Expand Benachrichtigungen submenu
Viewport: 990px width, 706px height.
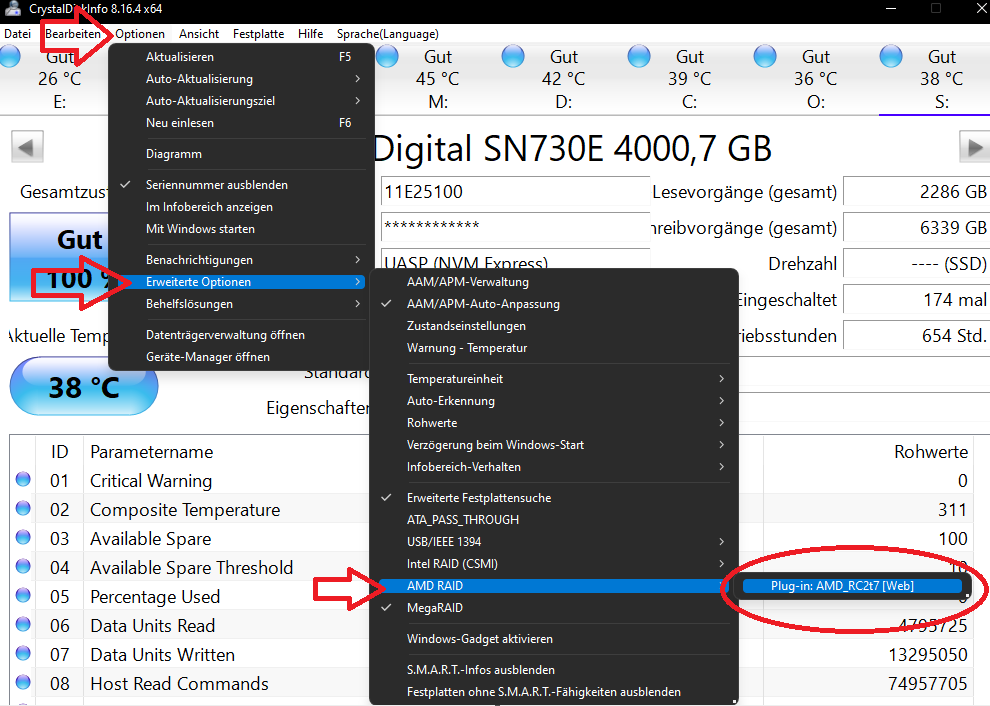pyautogui.click(x=242, y=260)
